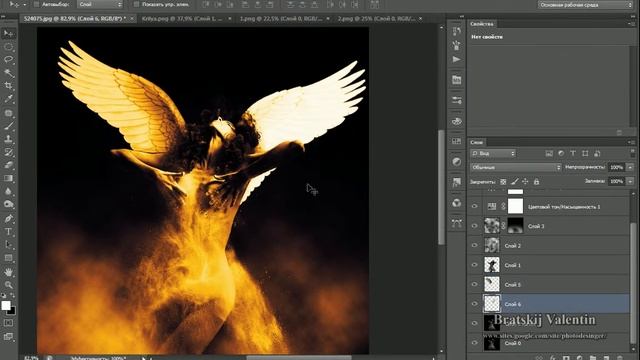Filter layers by shape layer icon
Screen dimensions: 640x360
point(585,153)
